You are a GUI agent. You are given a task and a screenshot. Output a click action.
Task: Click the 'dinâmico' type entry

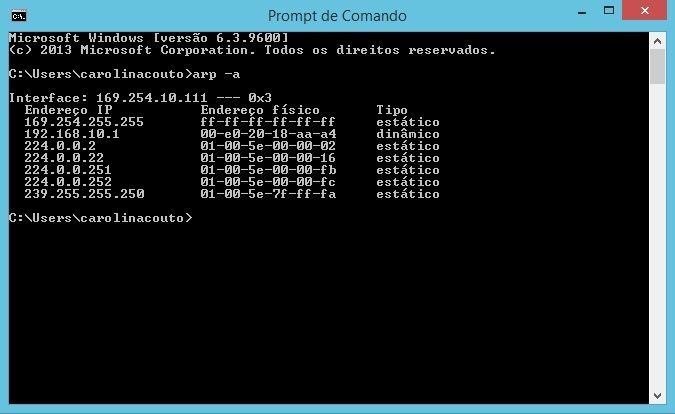pos(408,134)
